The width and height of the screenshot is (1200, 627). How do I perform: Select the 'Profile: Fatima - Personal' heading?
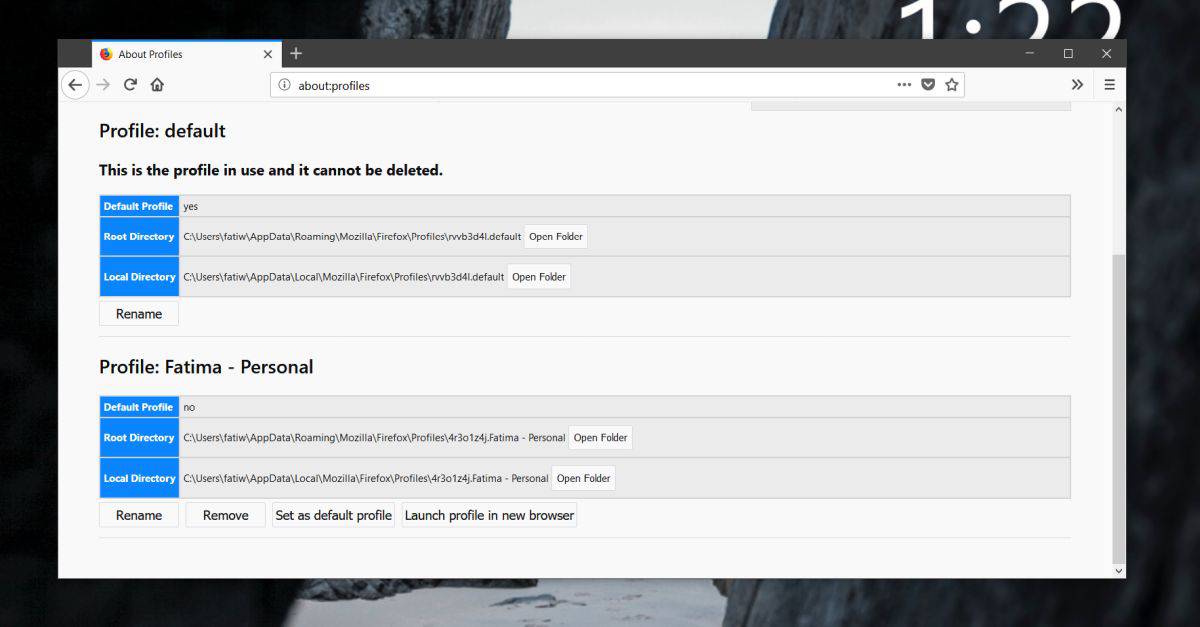pos(206,367)
